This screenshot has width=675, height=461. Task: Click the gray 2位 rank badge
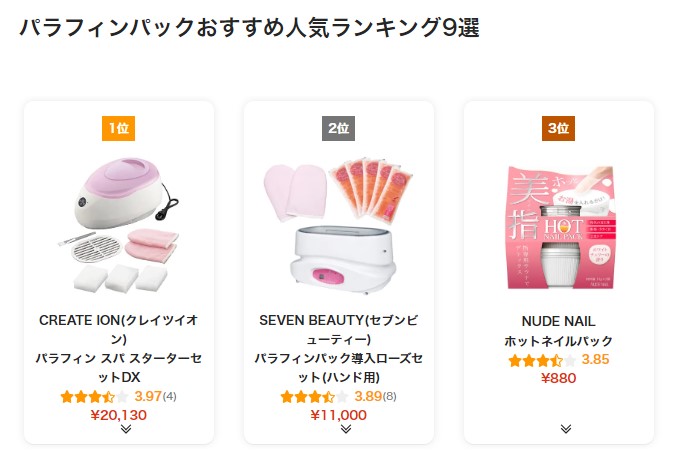pos(338,128)
